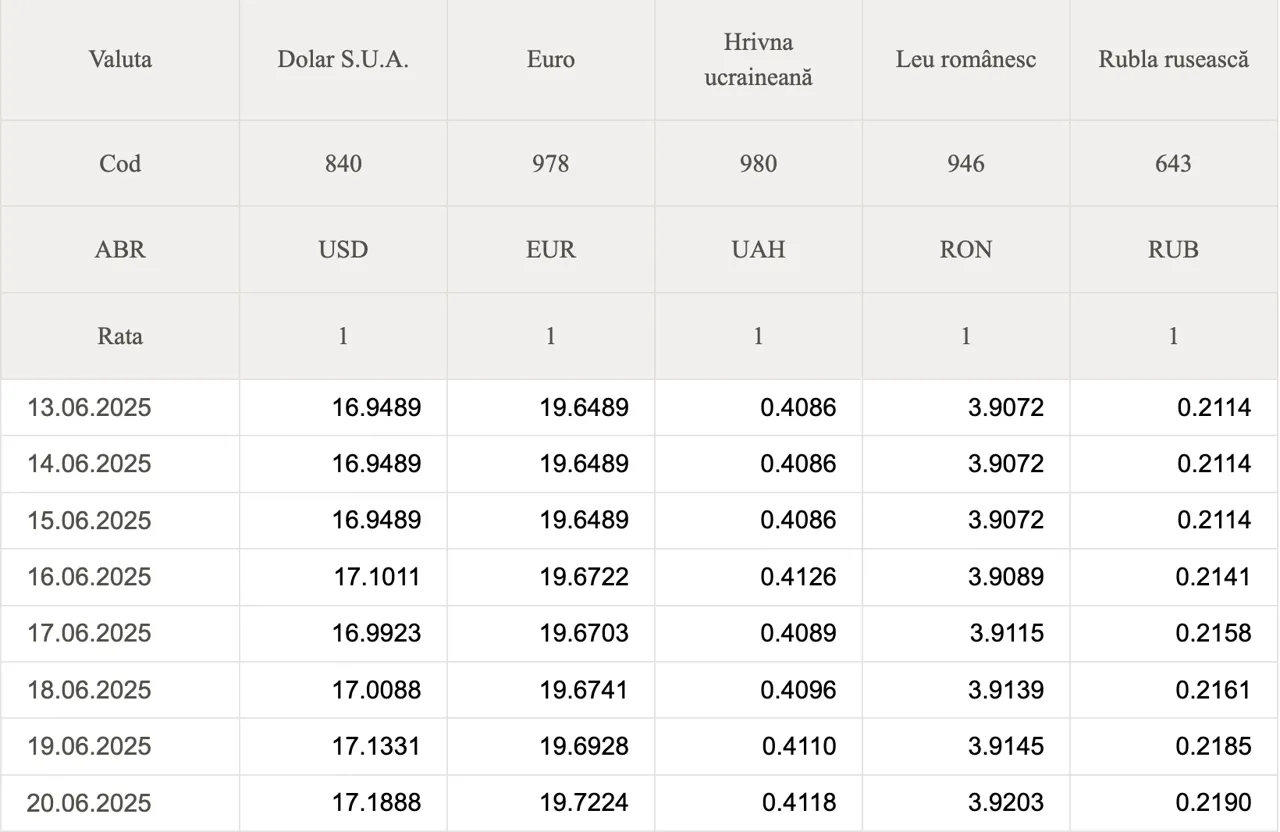Viewport: 1280px width, 832px height.
Task: Click the RON rate 3.9203
Action: pyautogui.click(x=1006, y=803)
